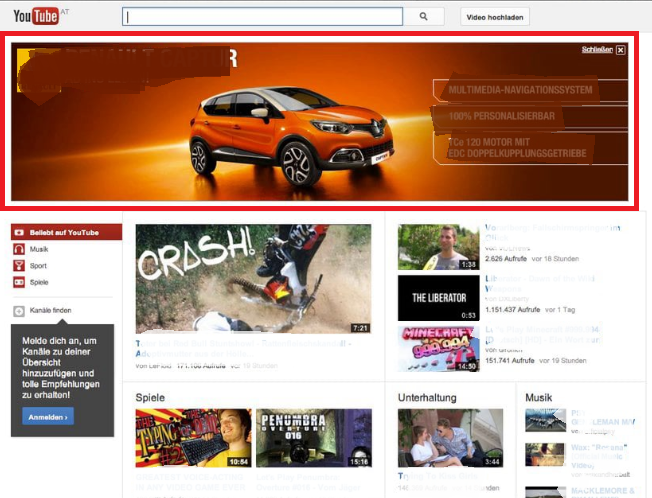This screenshot has height=498, width=652.
Task: Open the man interview thumbnail 1:38
Action: (438, 247)
